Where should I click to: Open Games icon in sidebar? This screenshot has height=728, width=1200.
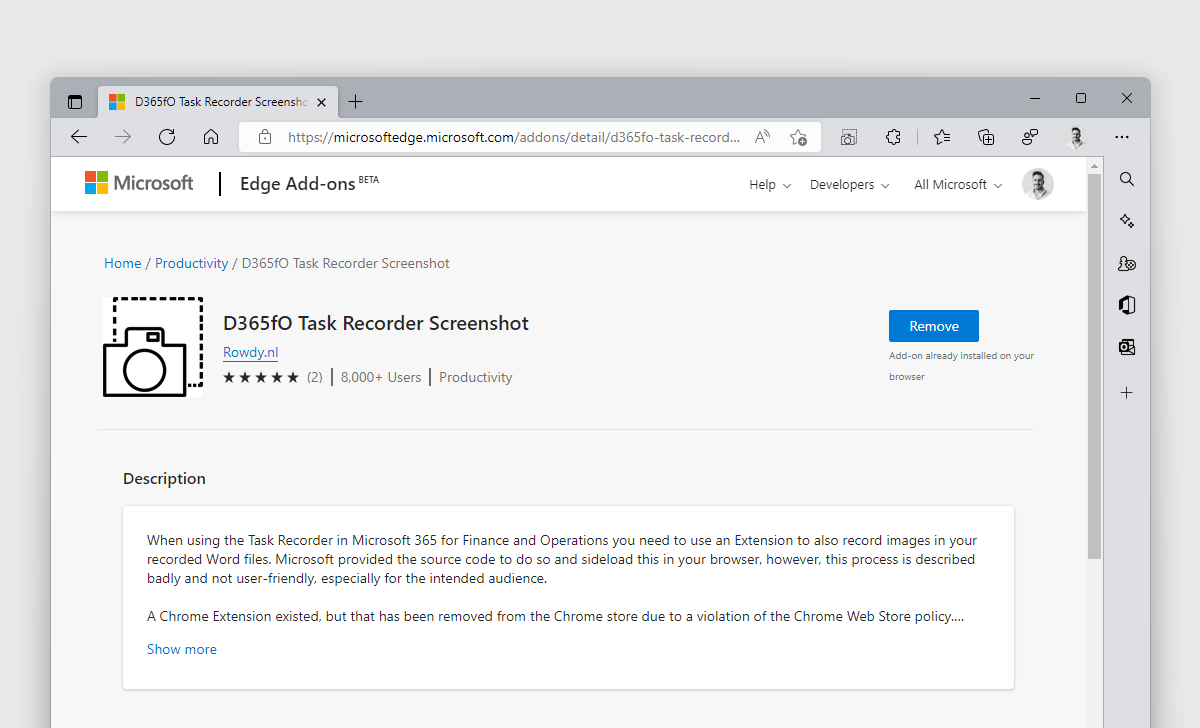(x=1127, y=264)
